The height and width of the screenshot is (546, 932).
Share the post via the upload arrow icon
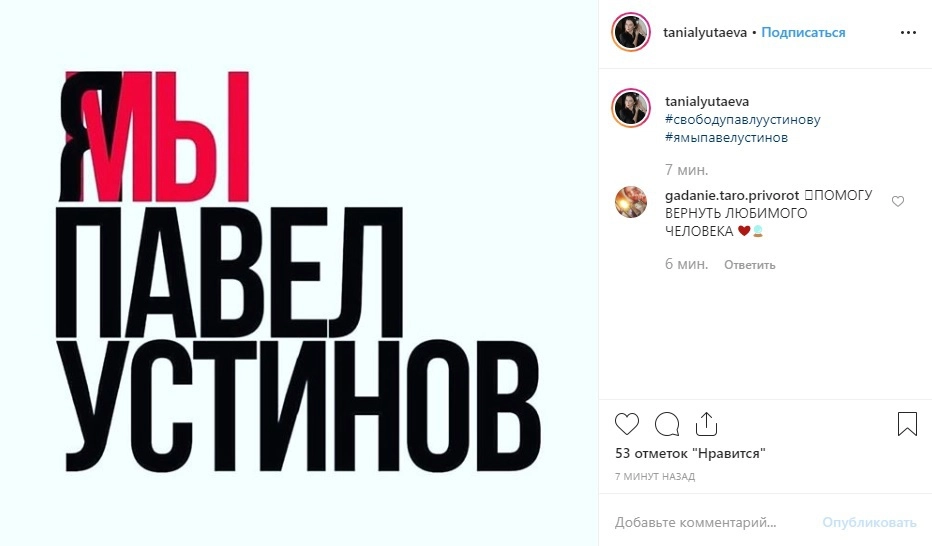click(x=706, y=424)
